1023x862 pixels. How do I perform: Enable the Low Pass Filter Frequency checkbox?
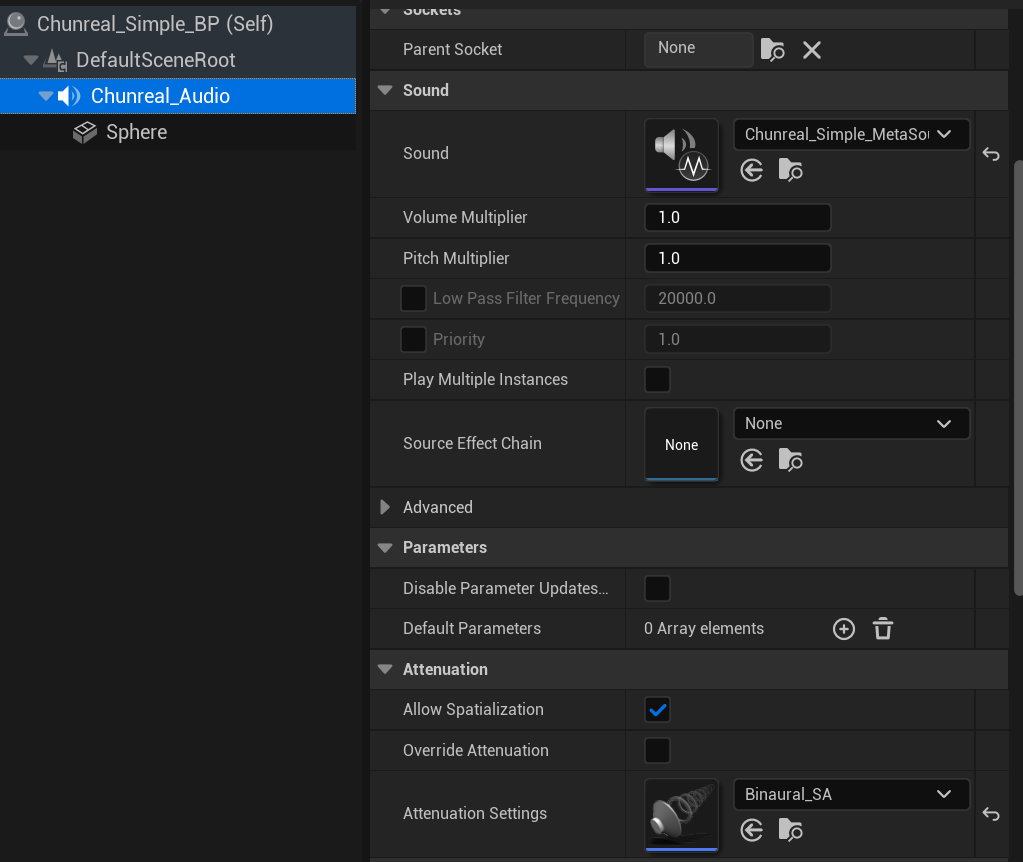click(413, 298)
